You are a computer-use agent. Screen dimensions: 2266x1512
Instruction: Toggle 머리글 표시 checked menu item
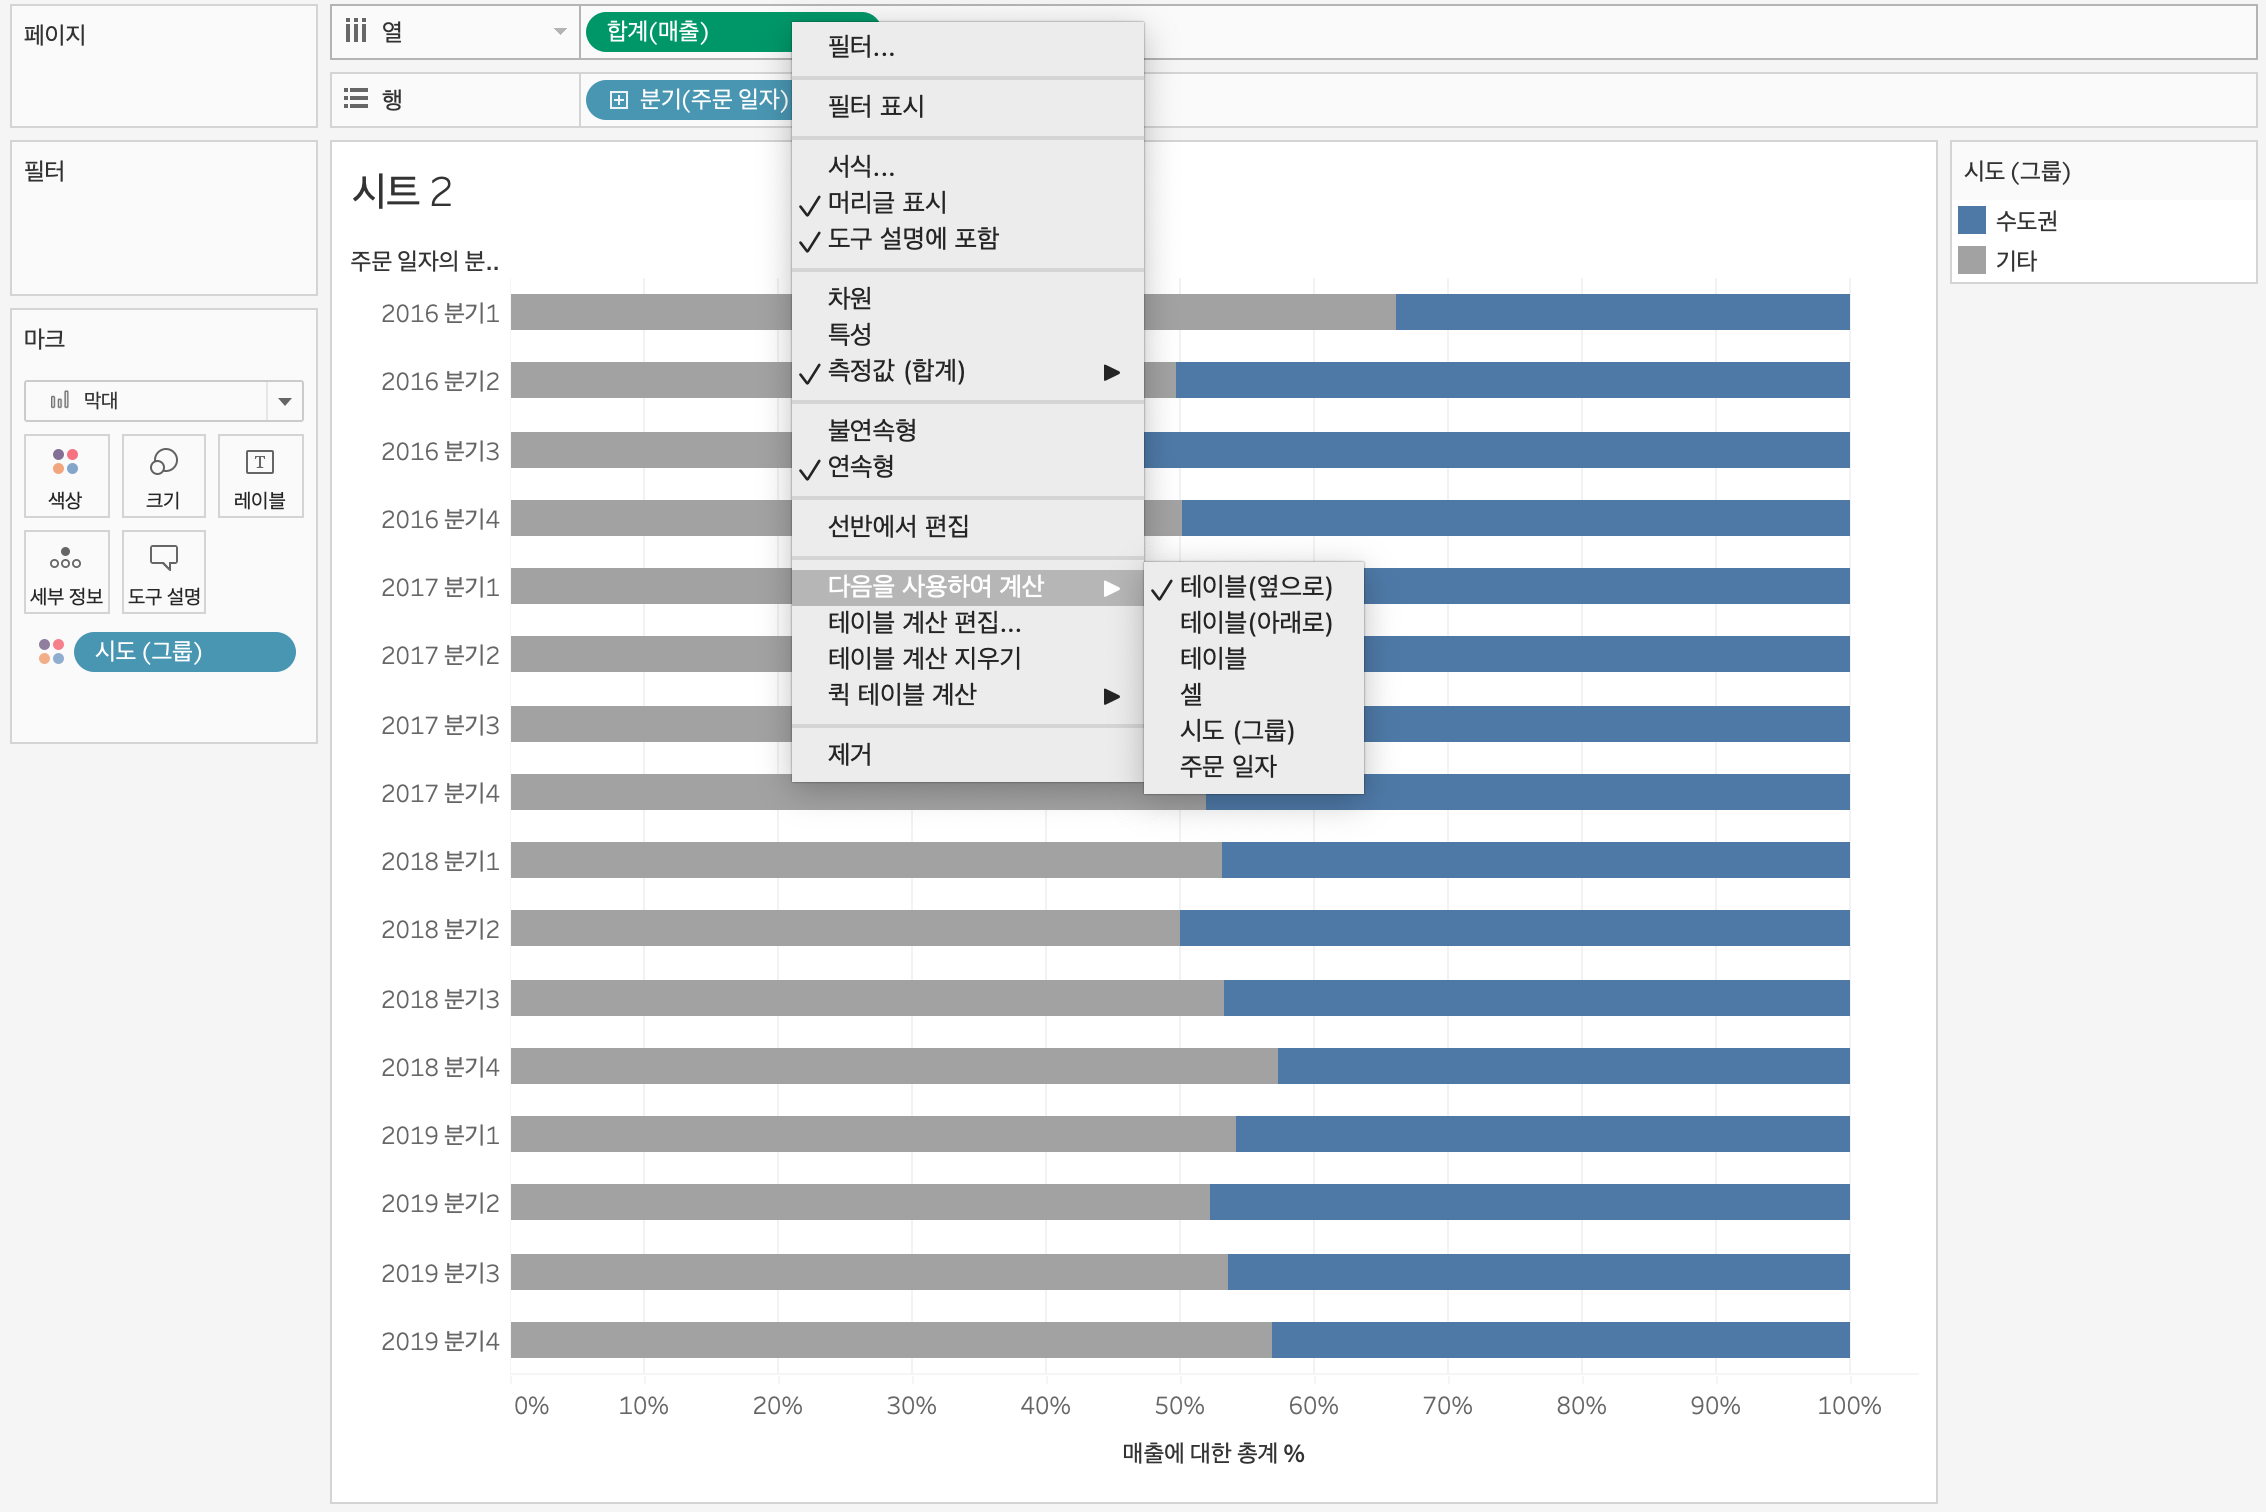click(886, 203)
